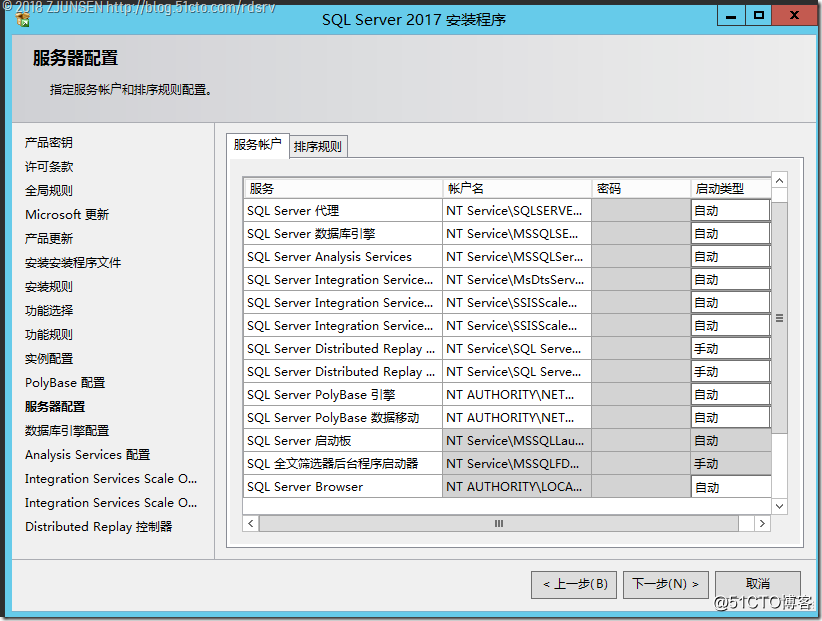Click the 密码 column header
This screenshot has width=822, height=621.
[641, 189]
